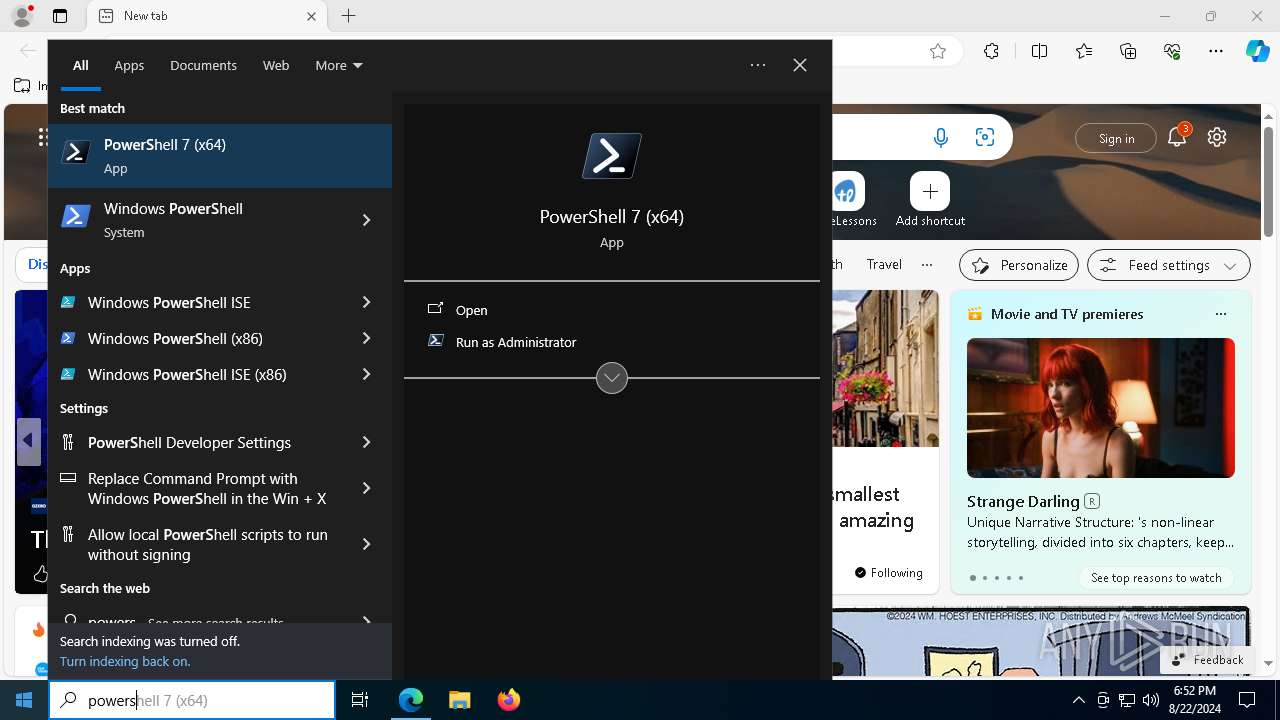The width and height of the screenshot is (1280, 720).
Task: Open Edge notifications bell
Action: point(1177,138)
